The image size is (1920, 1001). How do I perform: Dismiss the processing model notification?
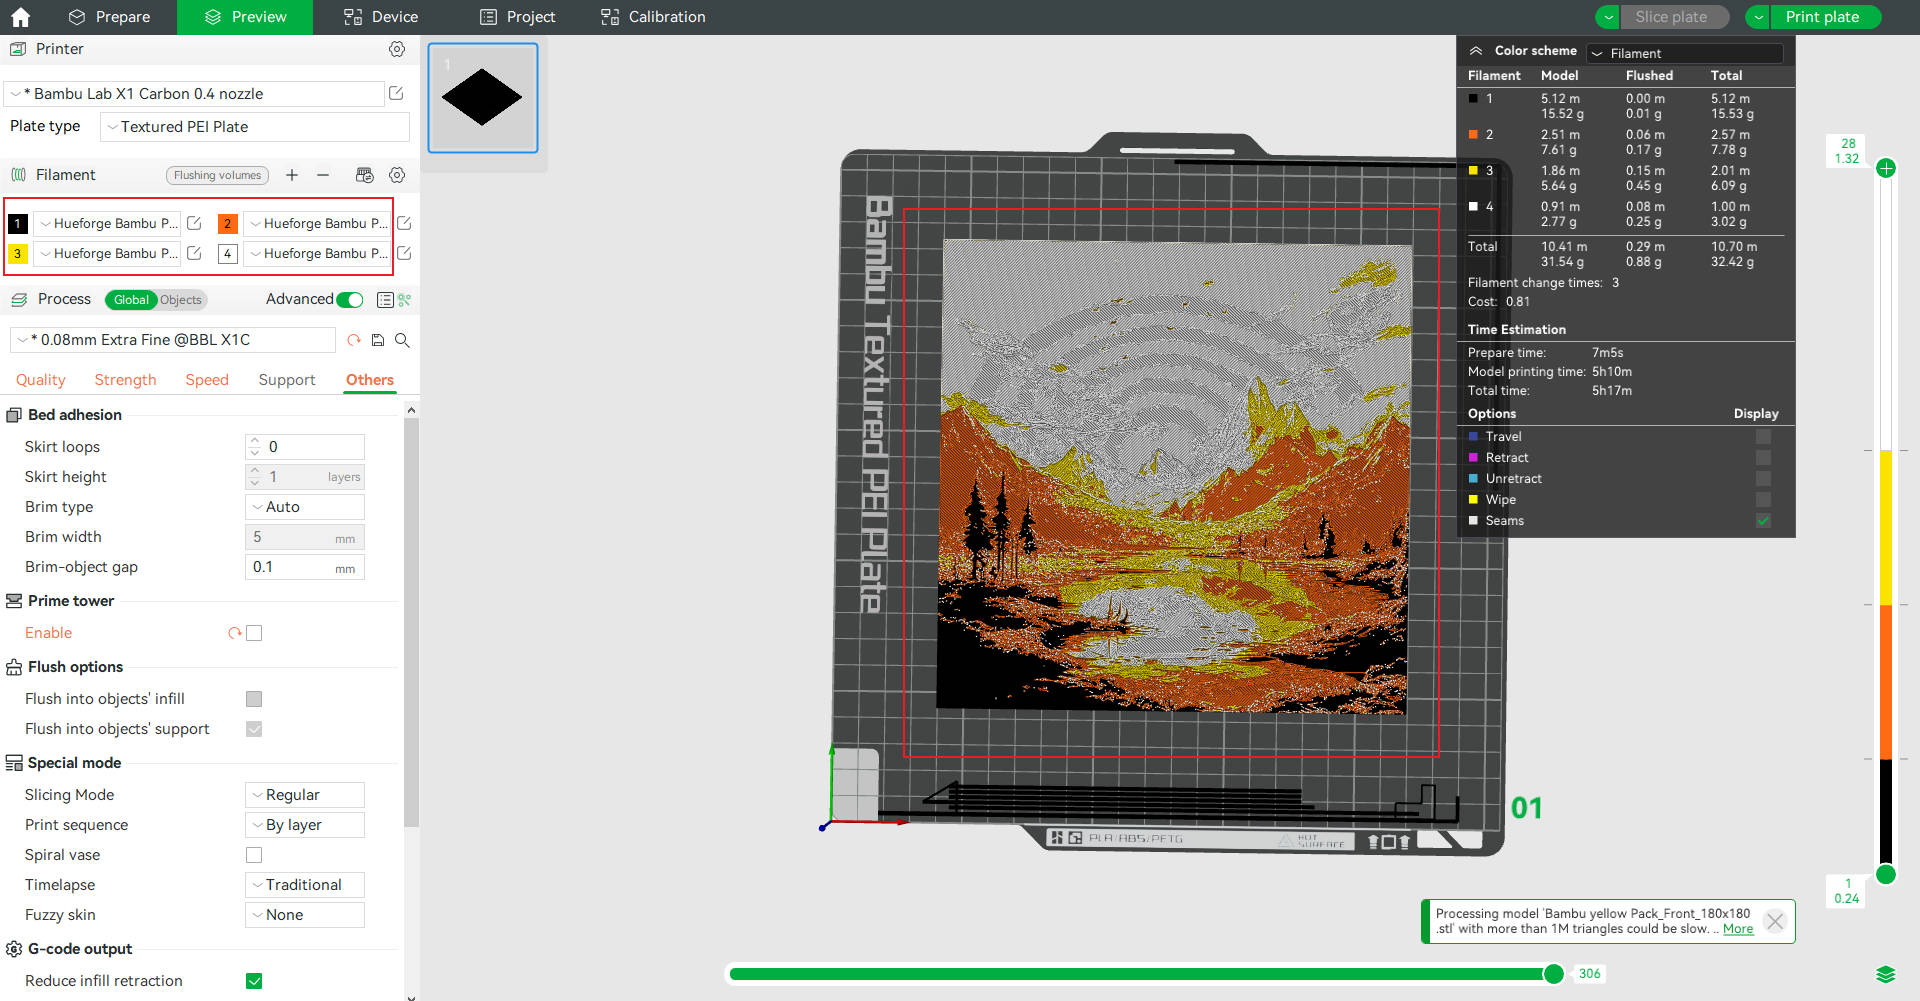click(1775, 922)
